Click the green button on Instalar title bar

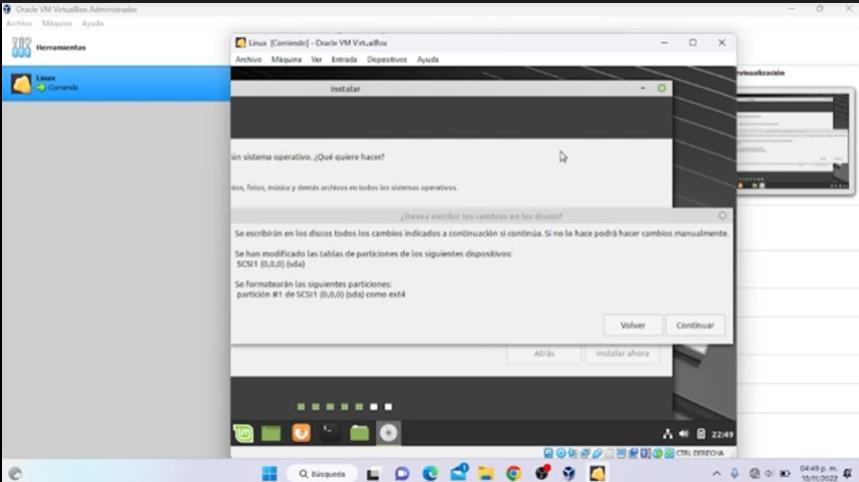tap(662, 88)
